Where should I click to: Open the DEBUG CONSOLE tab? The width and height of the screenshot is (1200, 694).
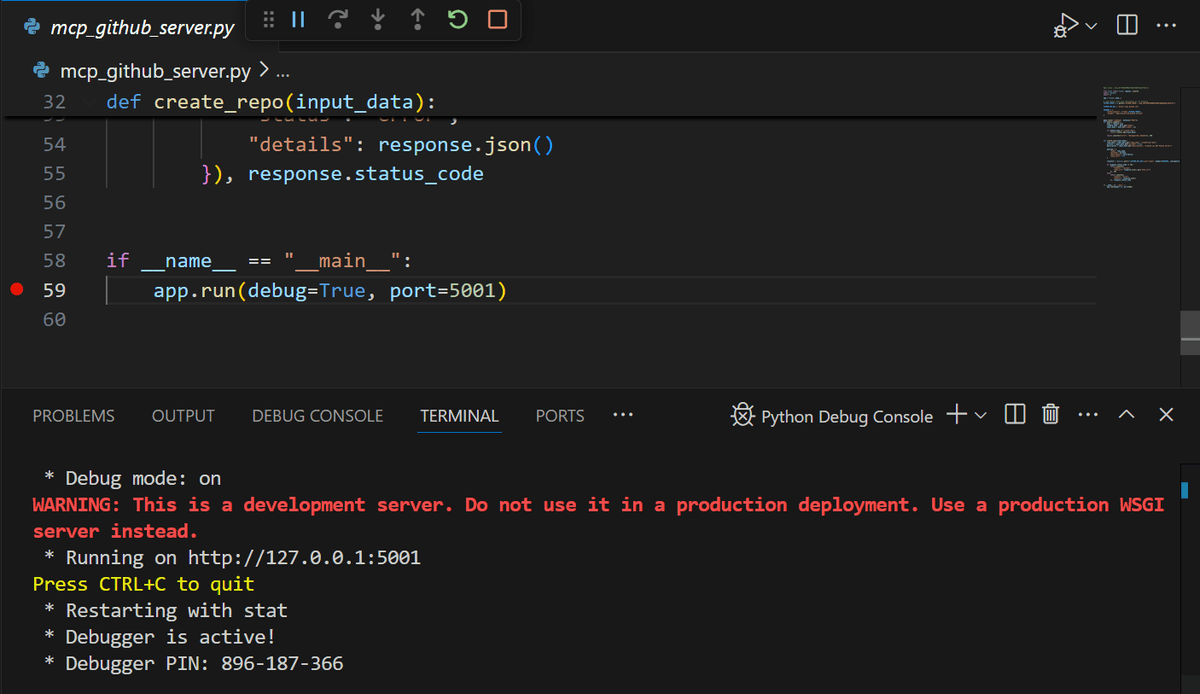coord(317,416)
